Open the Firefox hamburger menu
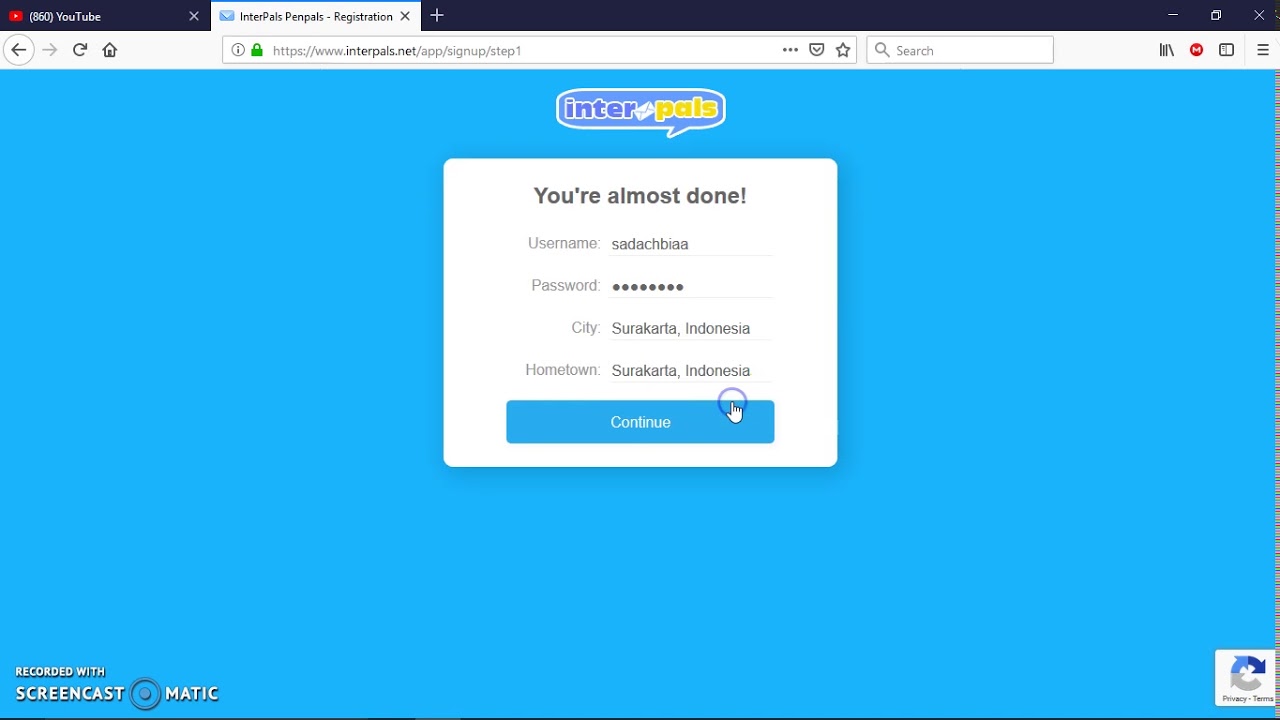 (1263, 50)
